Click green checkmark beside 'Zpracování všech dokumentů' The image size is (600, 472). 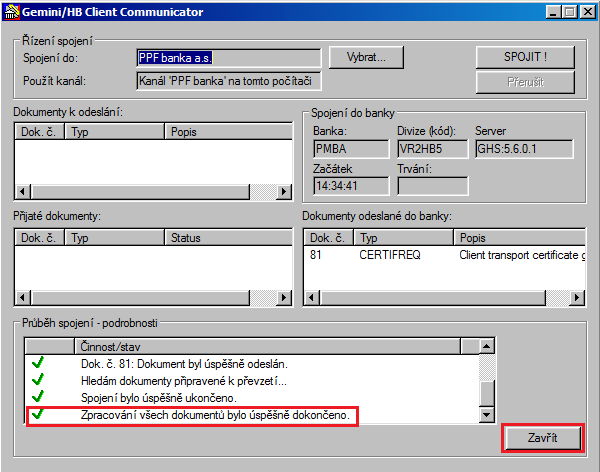tap(38, 413)
